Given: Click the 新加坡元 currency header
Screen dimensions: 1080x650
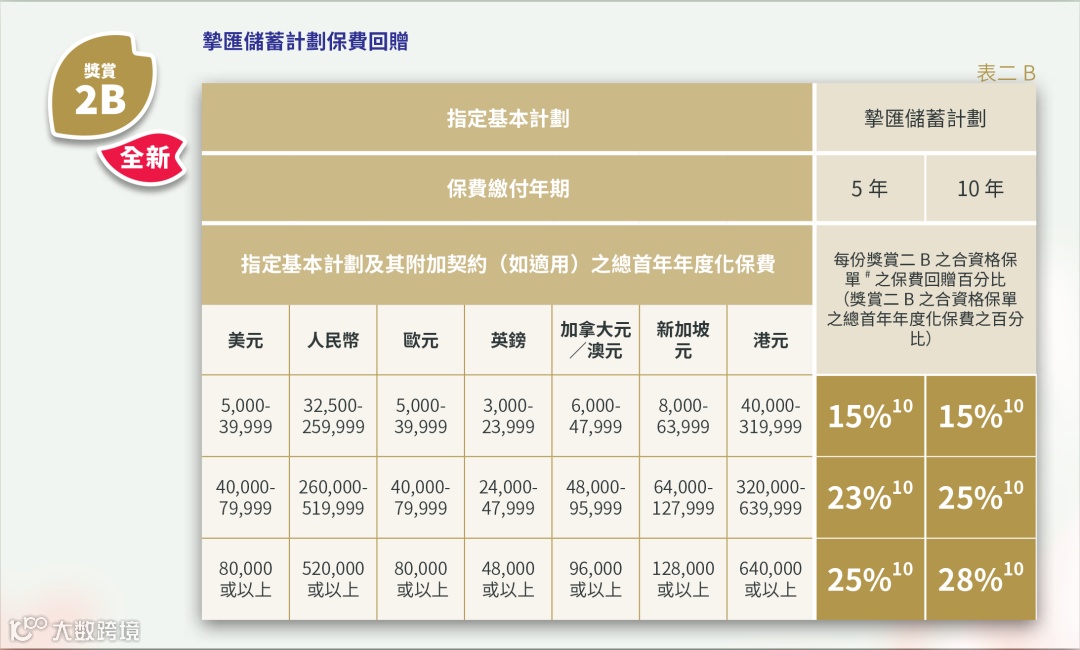Looking at the screenshot, I should click(683, 340).
